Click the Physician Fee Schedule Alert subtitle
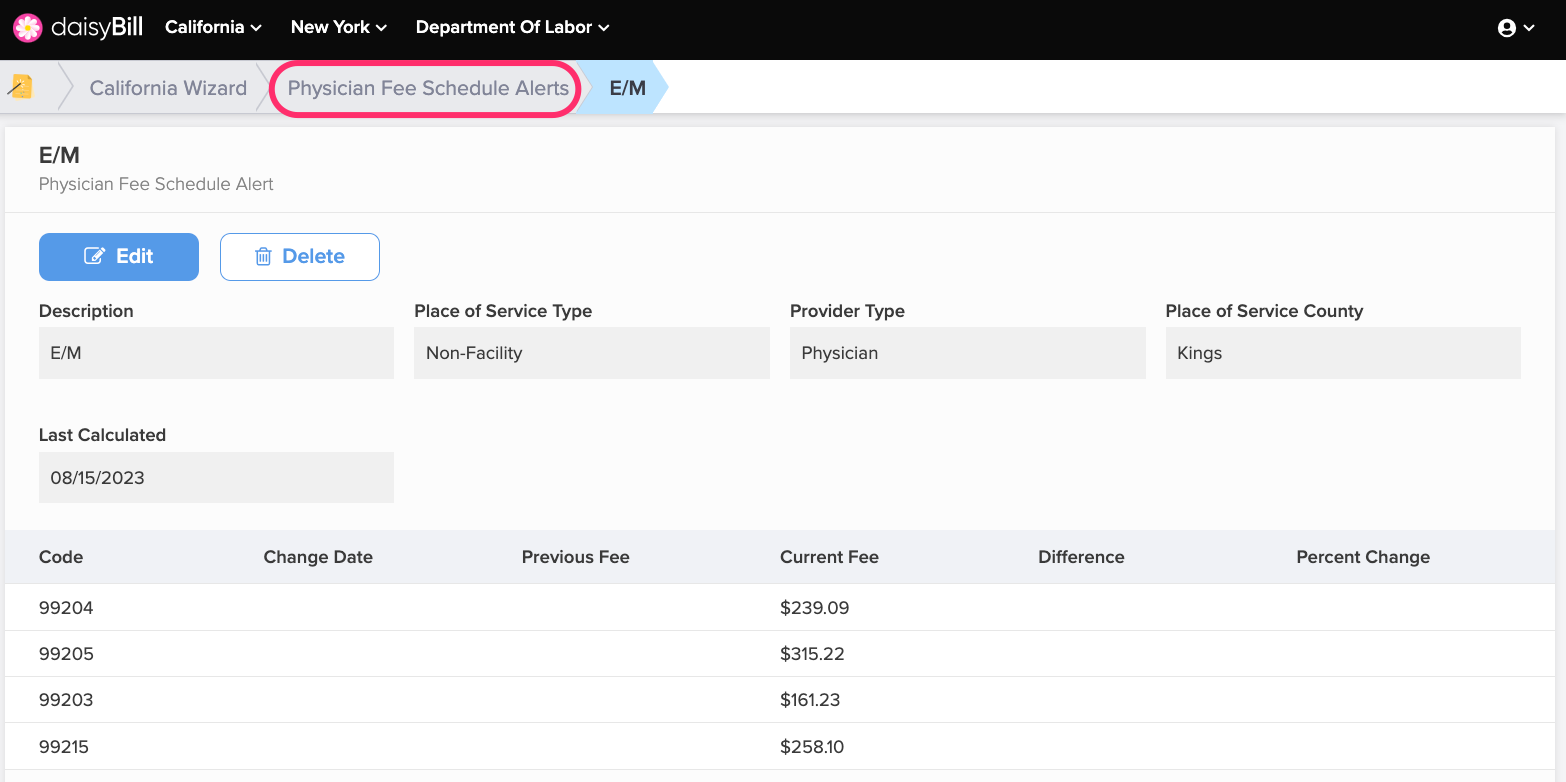 [156, 184]
